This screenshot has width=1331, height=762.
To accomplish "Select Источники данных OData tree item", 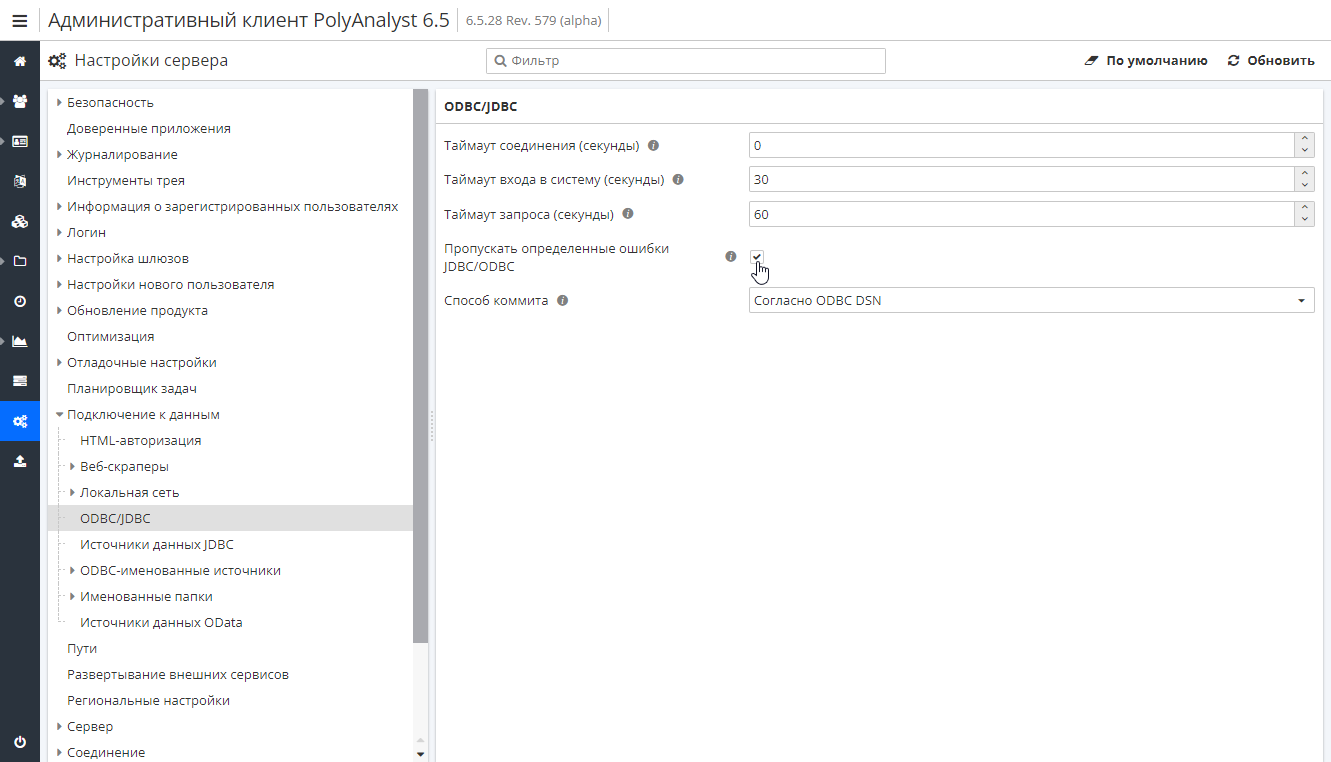I will point(161,622).
